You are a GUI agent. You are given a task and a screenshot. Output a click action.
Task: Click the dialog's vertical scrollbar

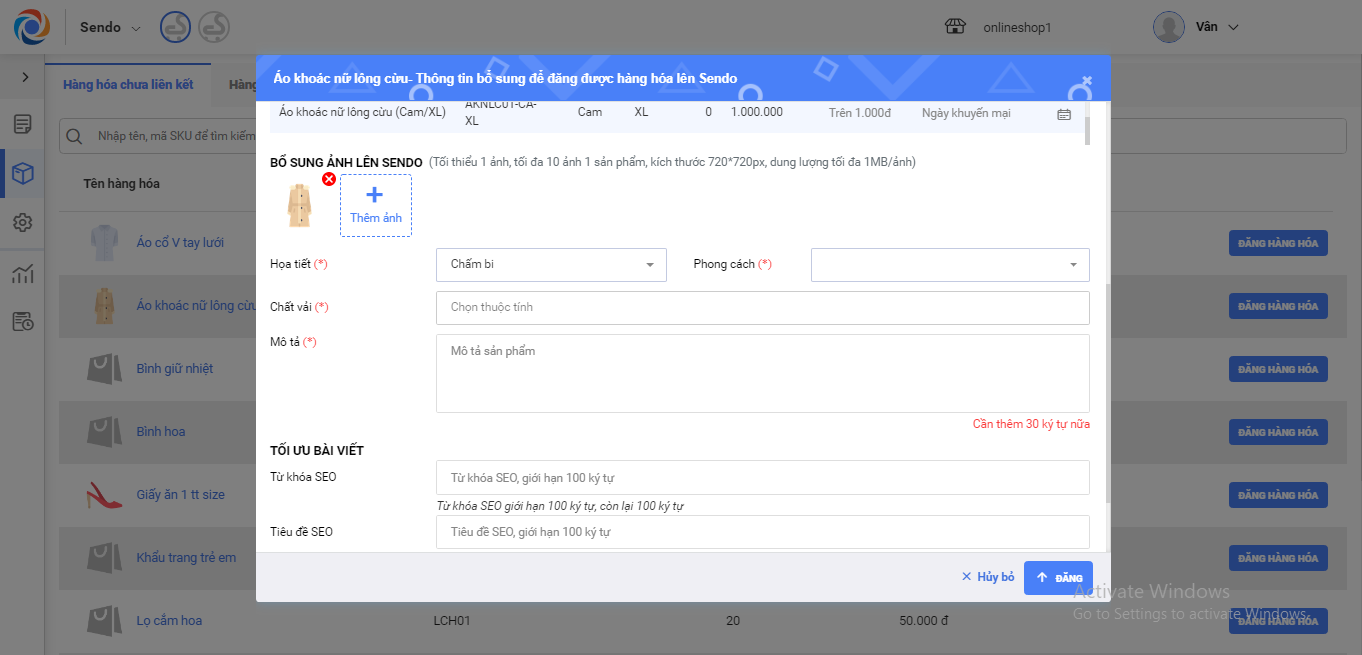click(x=1106, y=392)
